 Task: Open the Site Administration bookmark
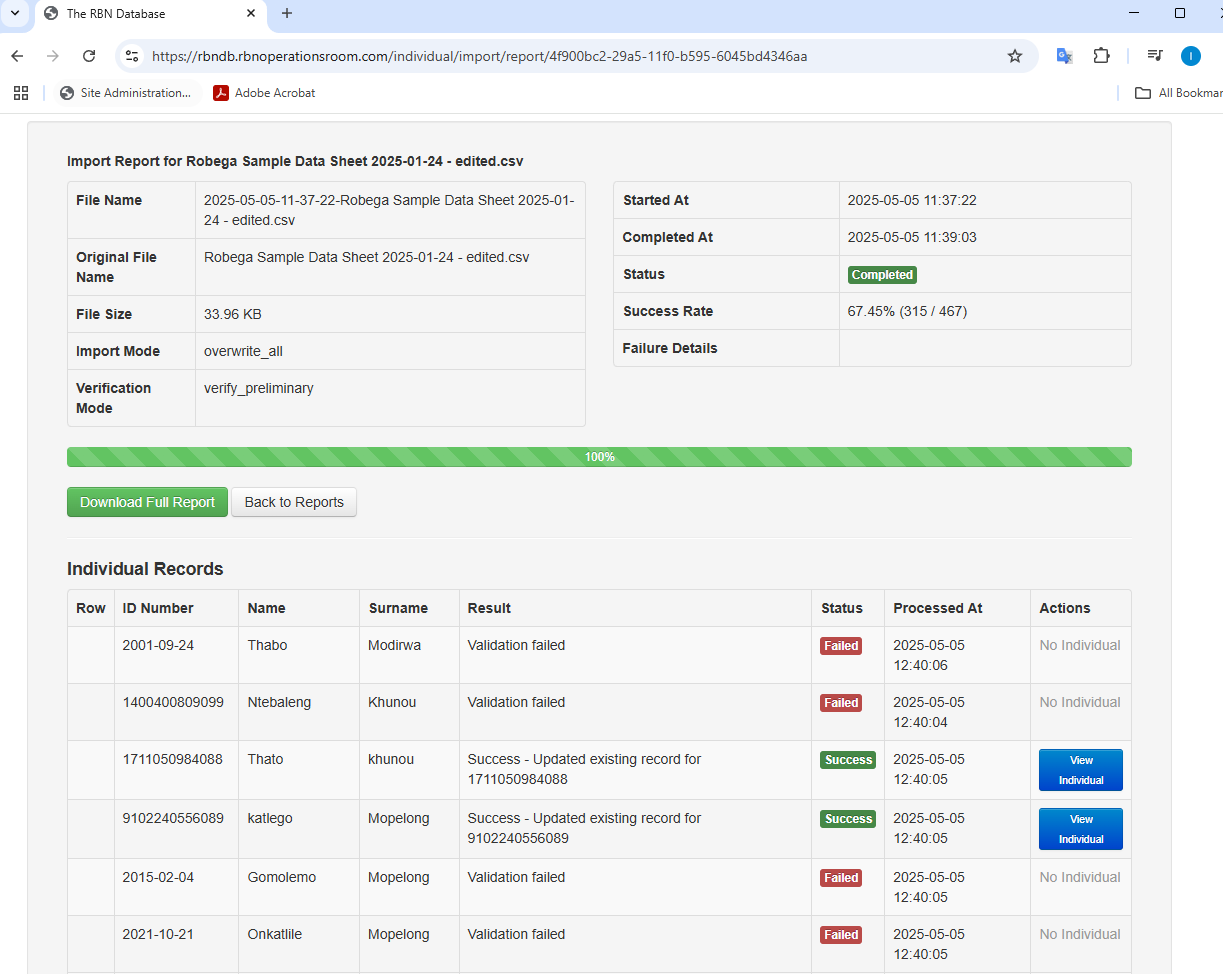(x=125, y=93)
